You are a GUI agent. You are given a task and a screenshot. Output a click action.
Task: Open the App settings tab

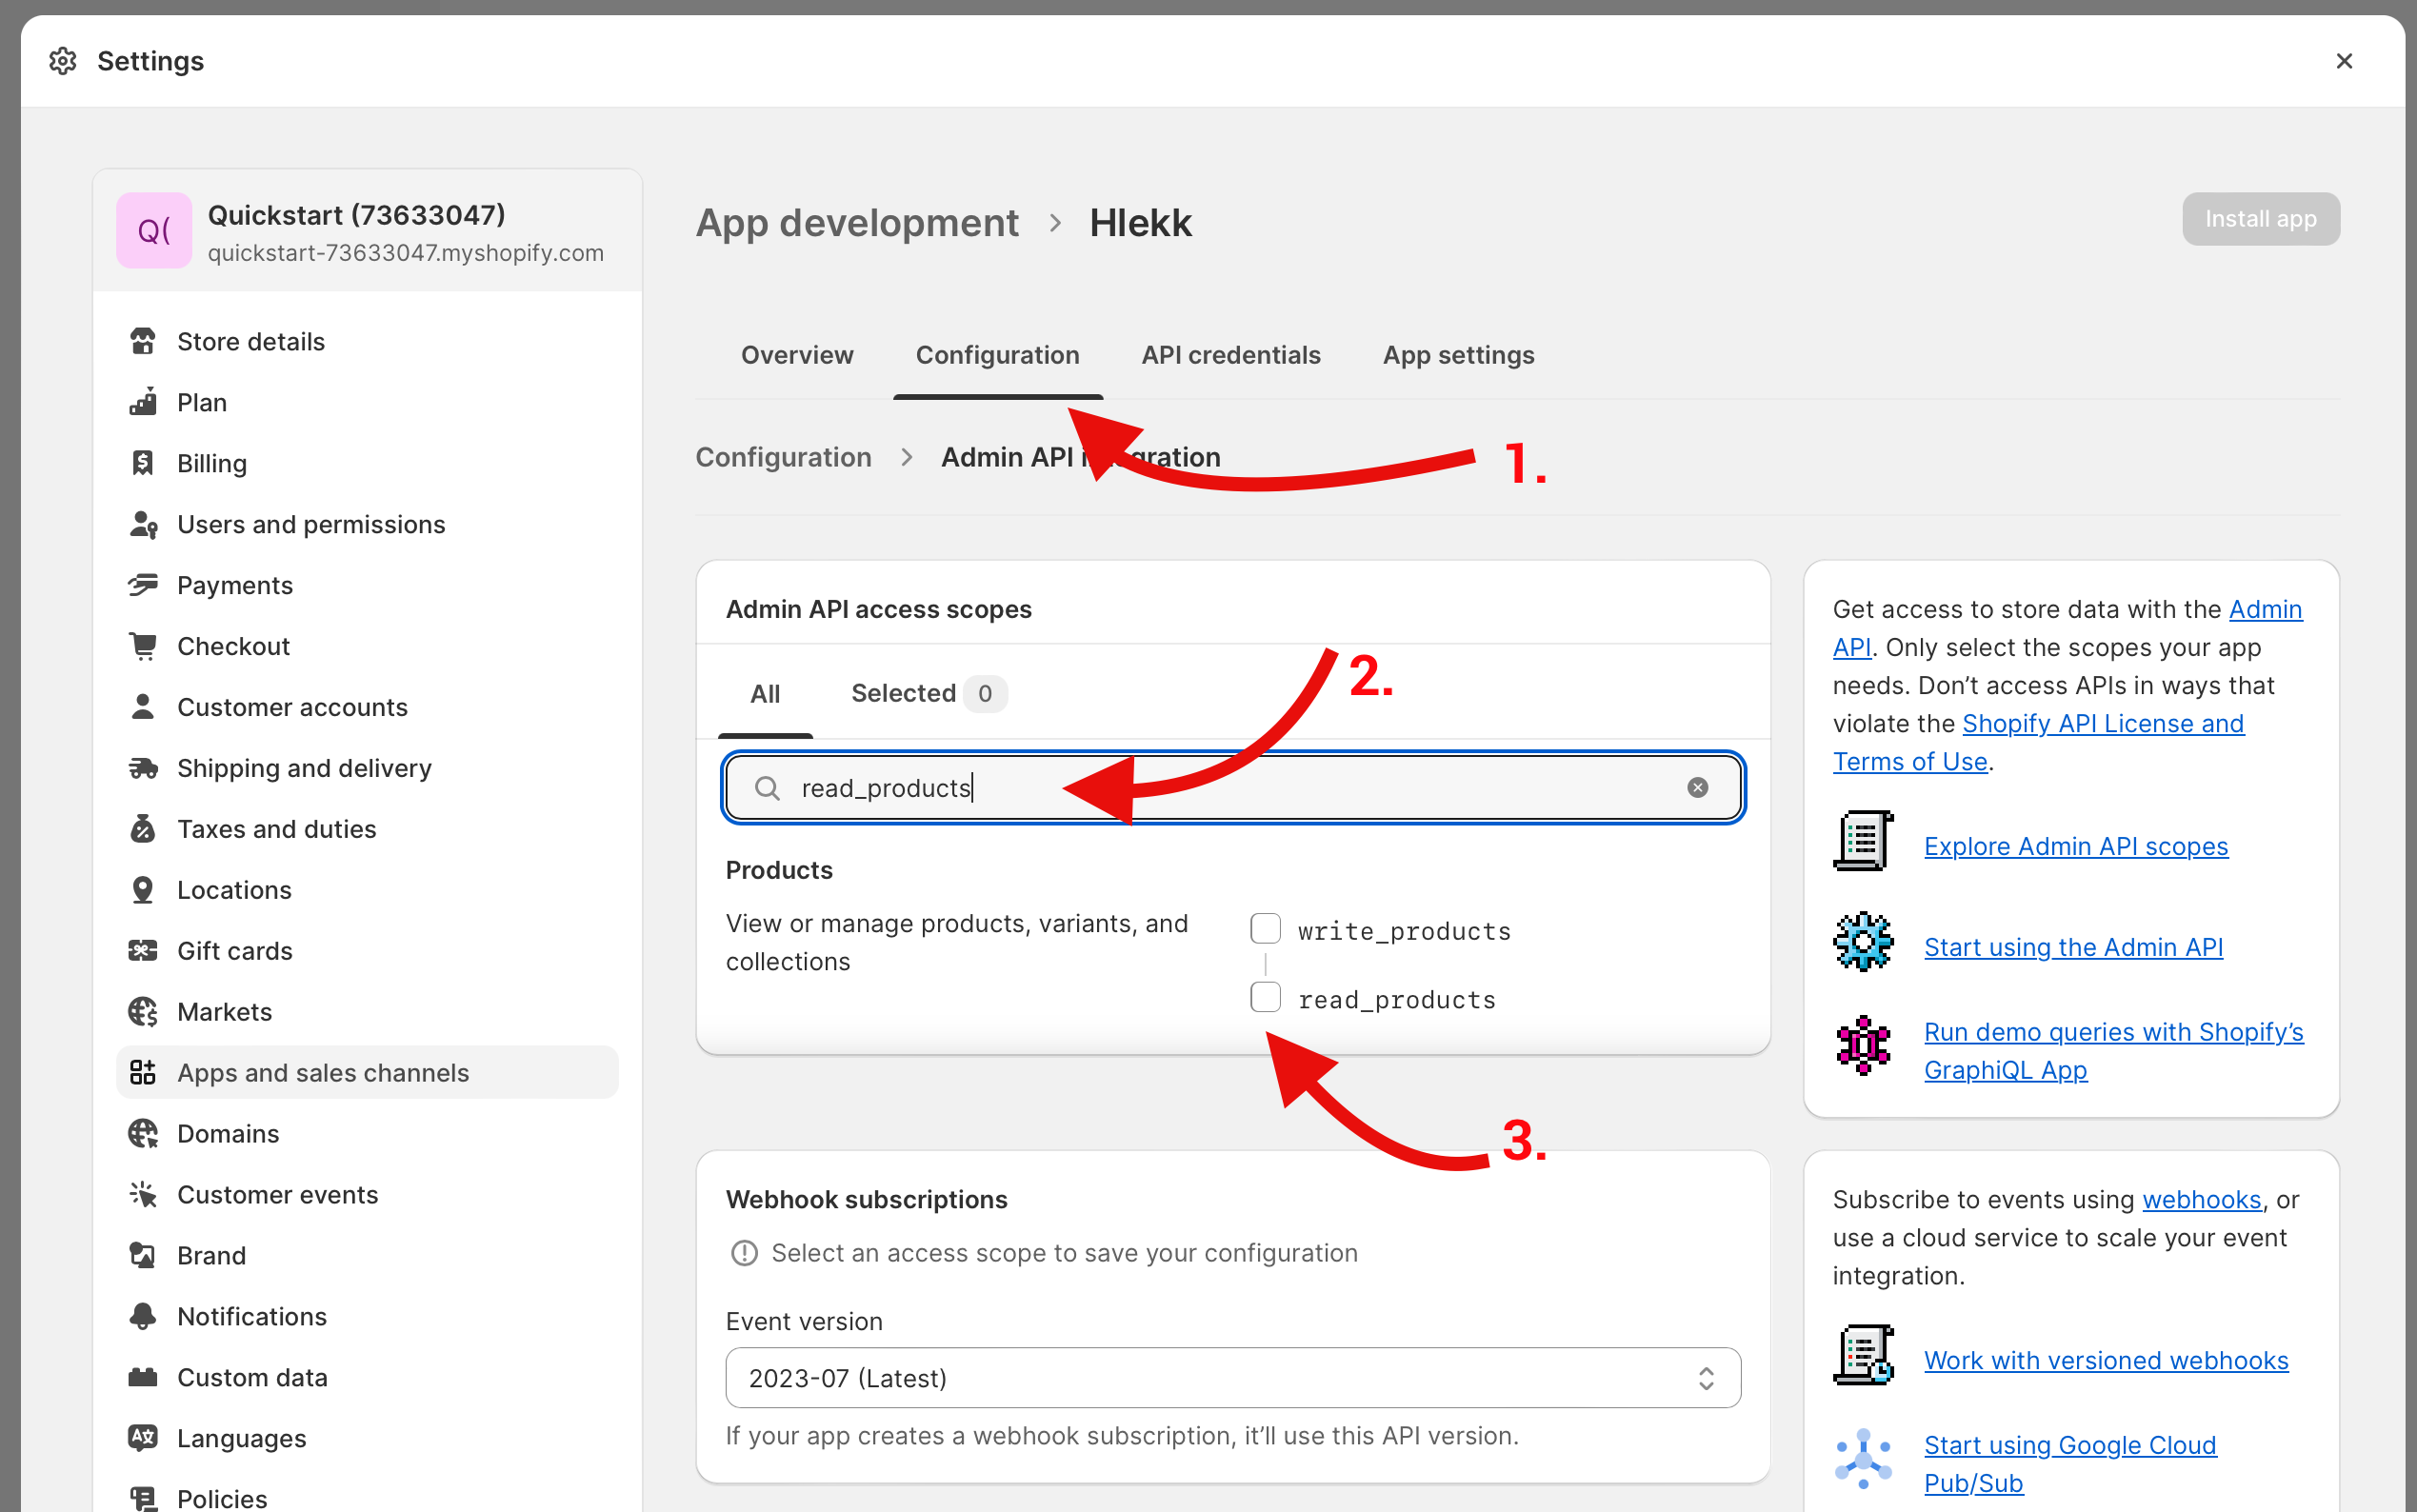point(1459,353)
